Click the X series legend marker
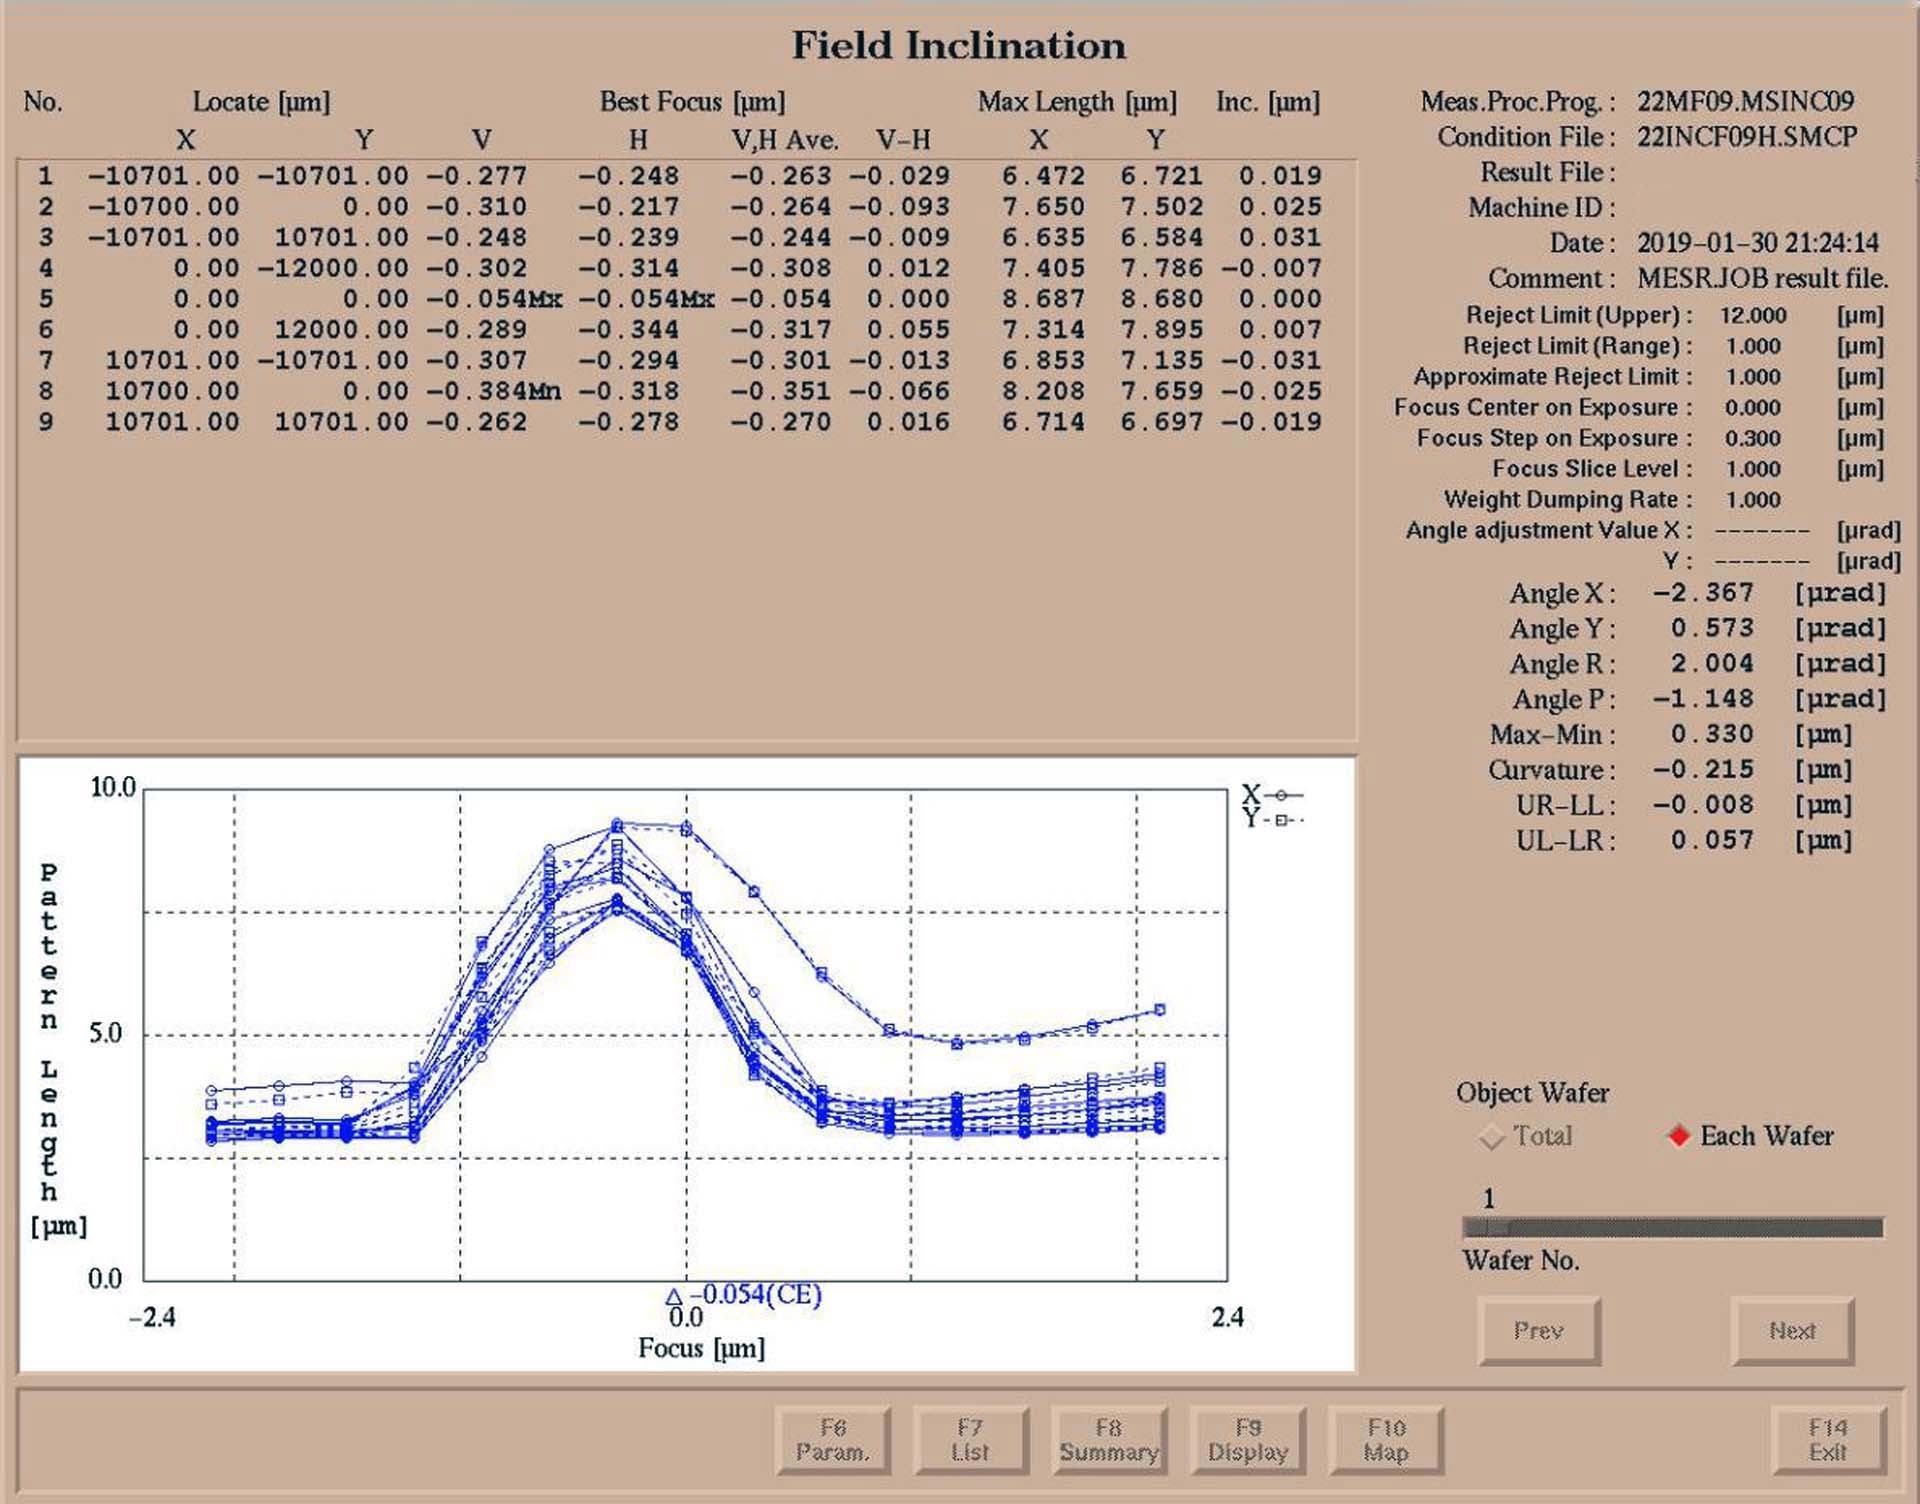 coord(1281,795)
